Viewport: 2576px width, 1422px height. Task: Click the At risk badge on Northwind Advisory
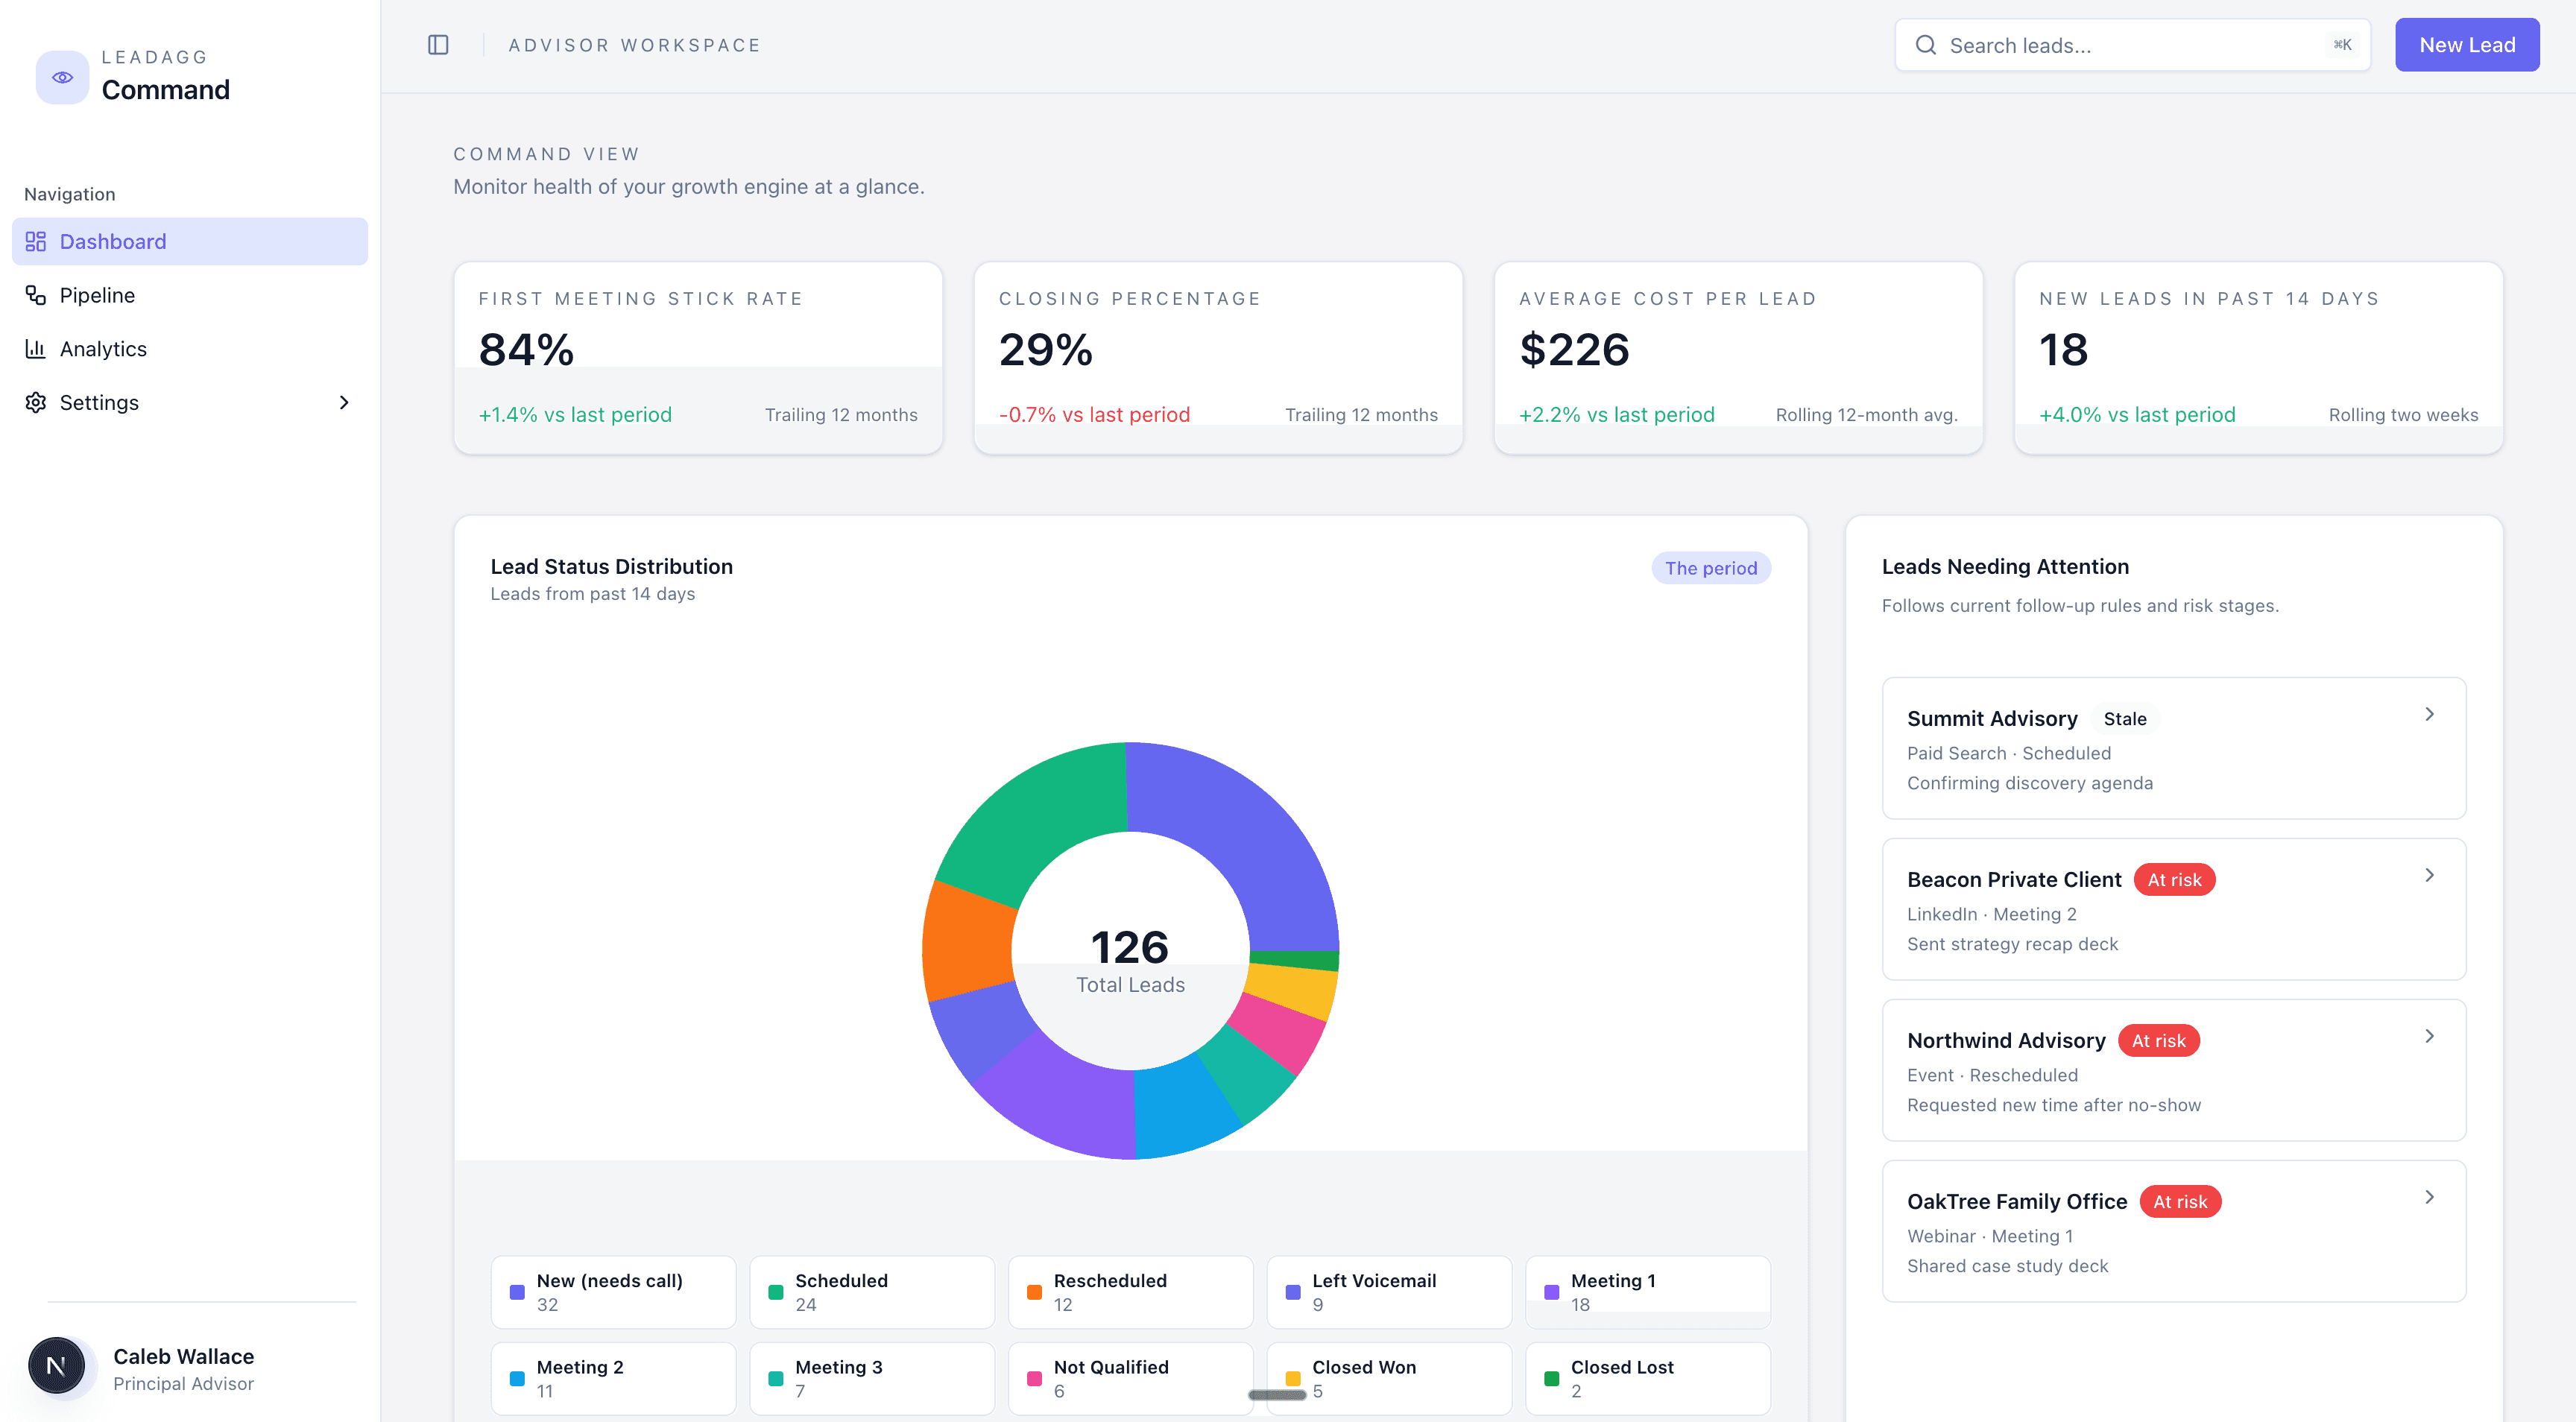tap(2159, 1040)
